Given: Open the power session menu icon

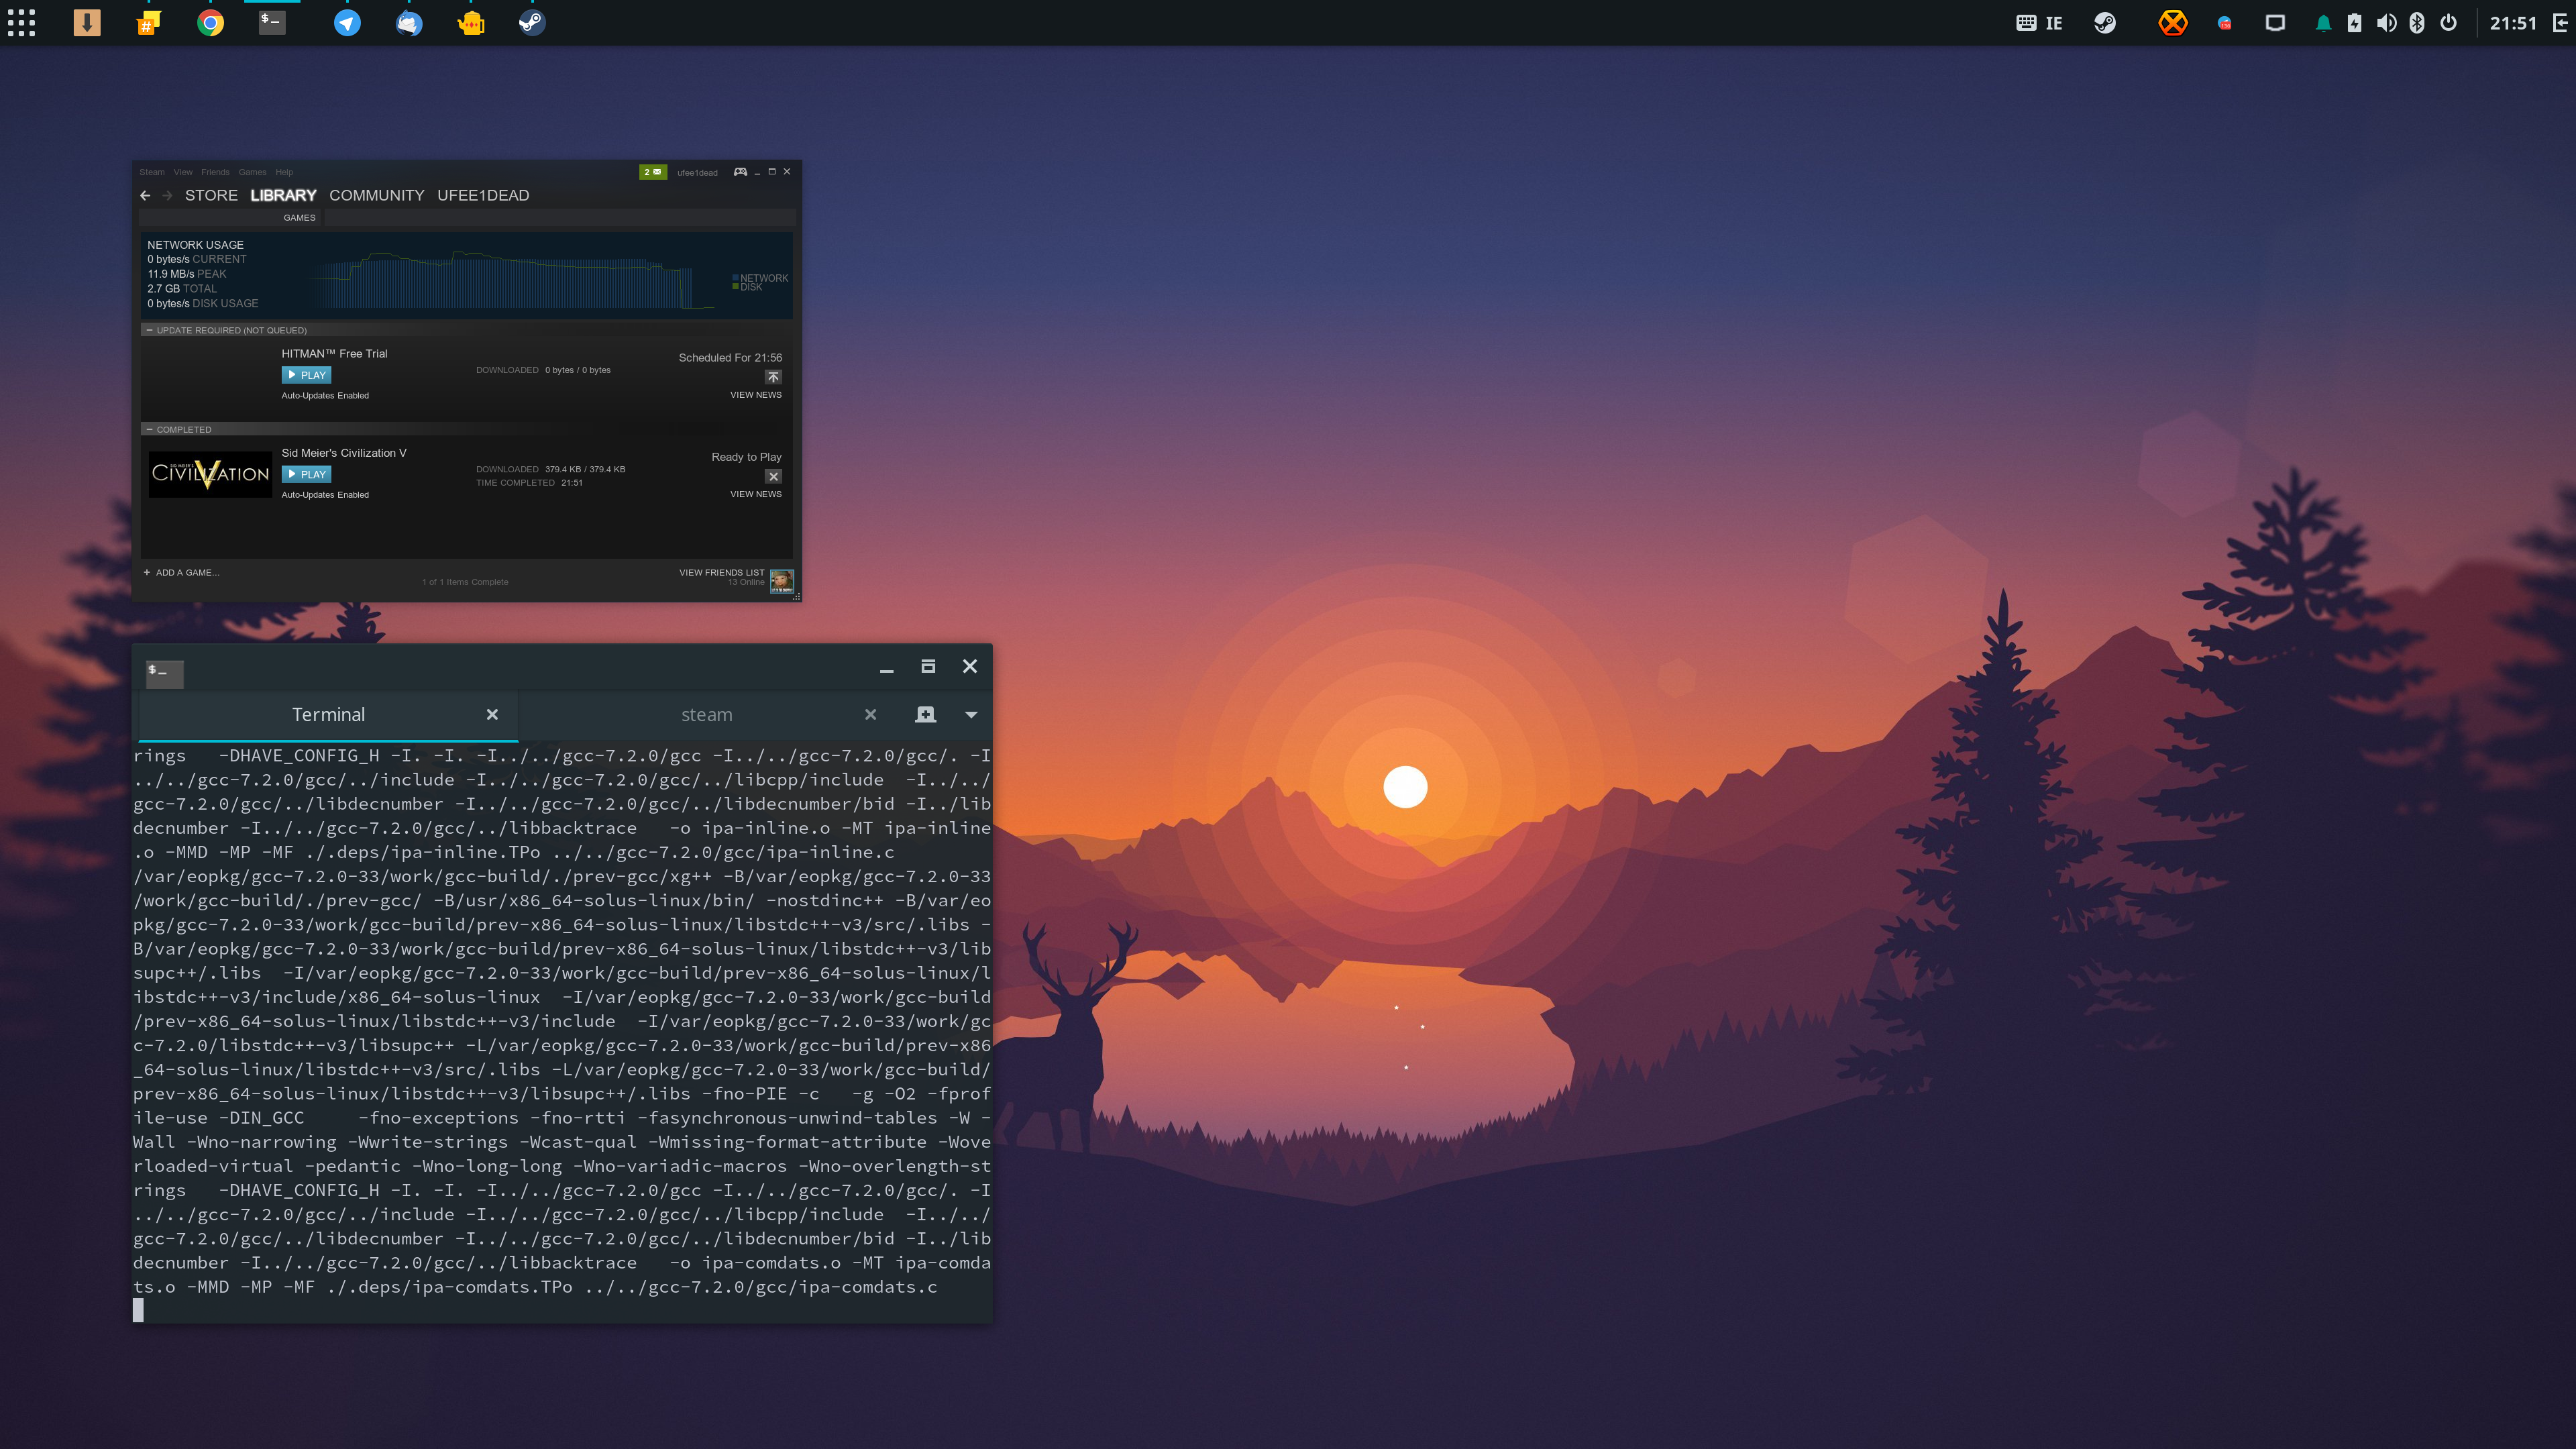Looking at the screenshot, I should coord(2448,22).
